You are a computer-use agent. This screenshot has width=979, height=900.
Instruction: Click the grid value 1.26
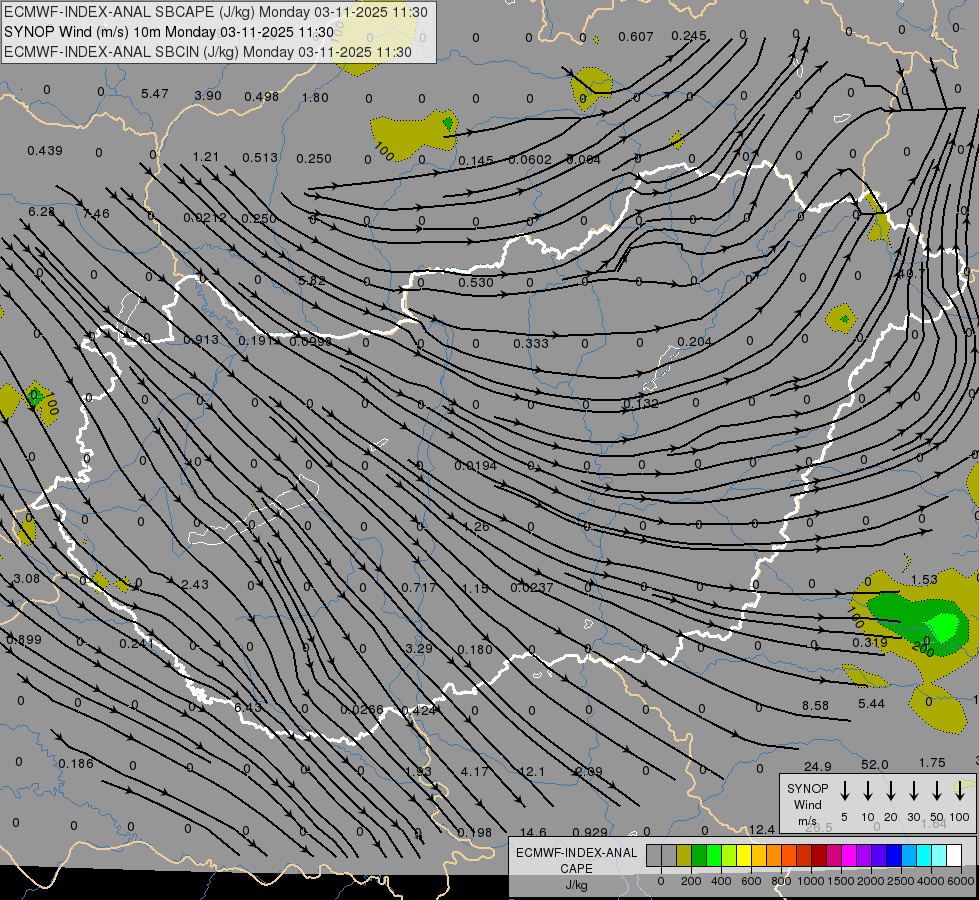point(476,527)
